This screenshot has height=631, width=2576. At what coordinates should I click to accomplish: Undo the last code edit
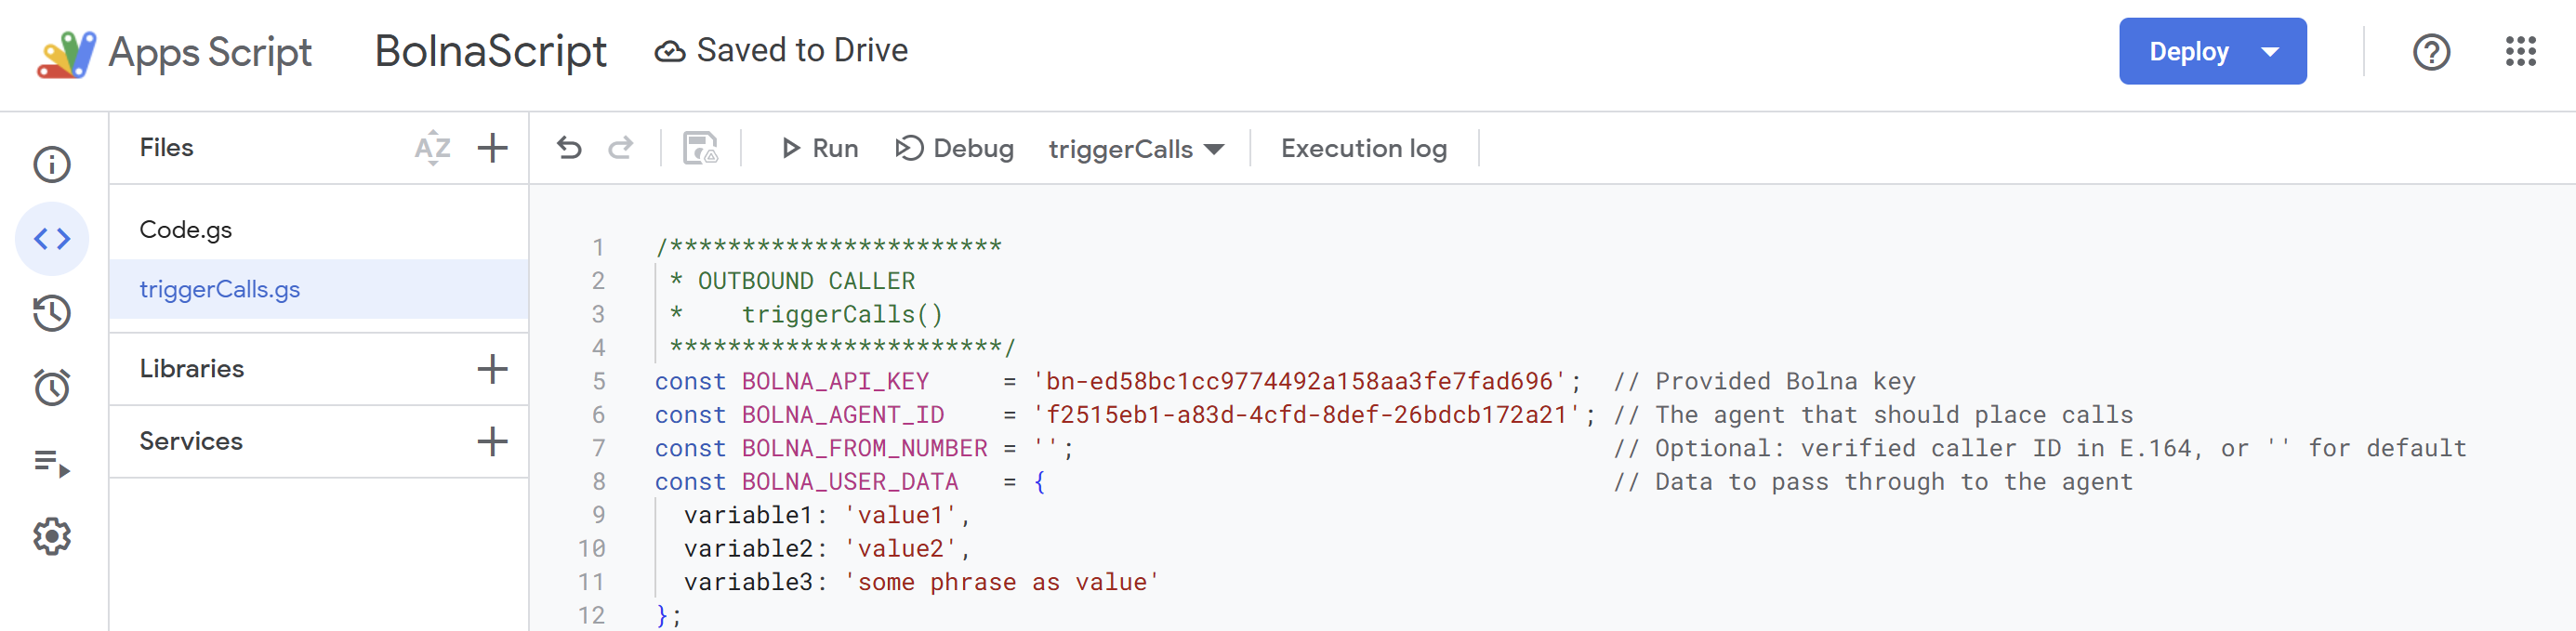(x=569, y=147)
